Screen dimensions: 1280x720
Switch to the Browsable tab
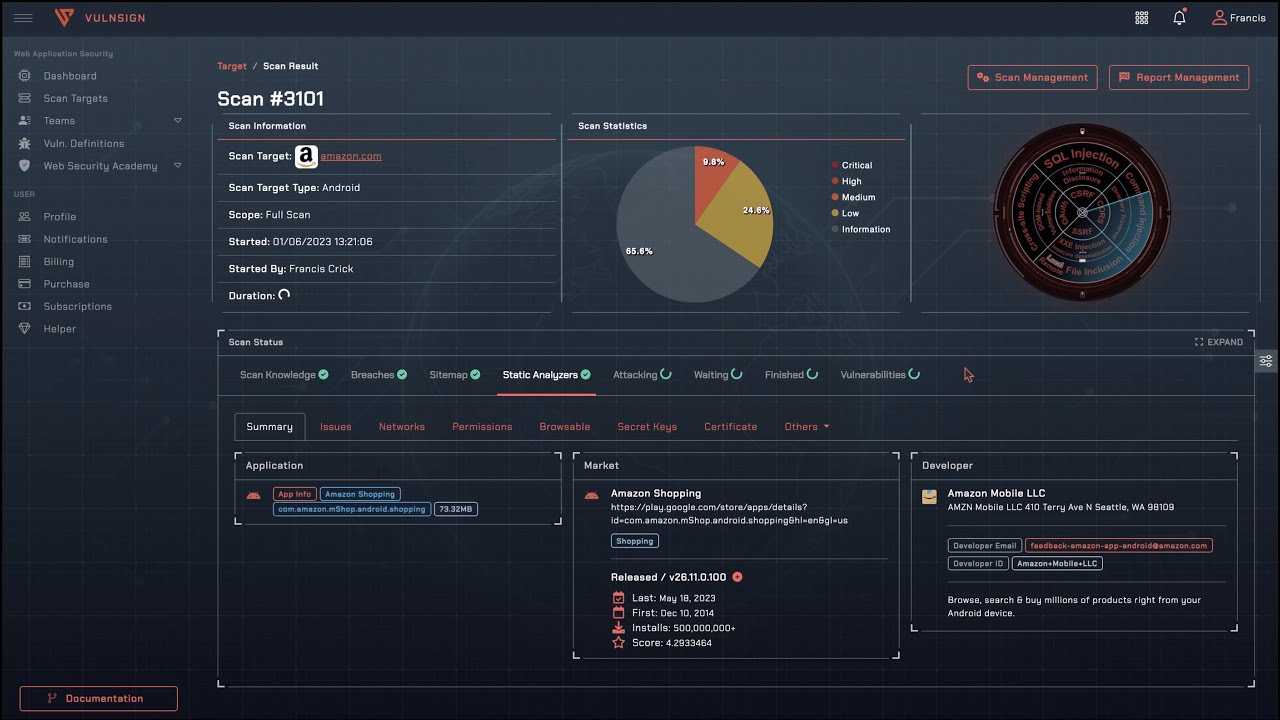[565, 427]
